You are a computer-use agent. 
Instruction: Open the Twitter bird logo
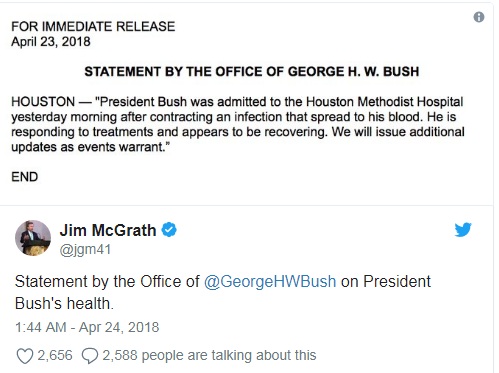[x=463, y=229]
